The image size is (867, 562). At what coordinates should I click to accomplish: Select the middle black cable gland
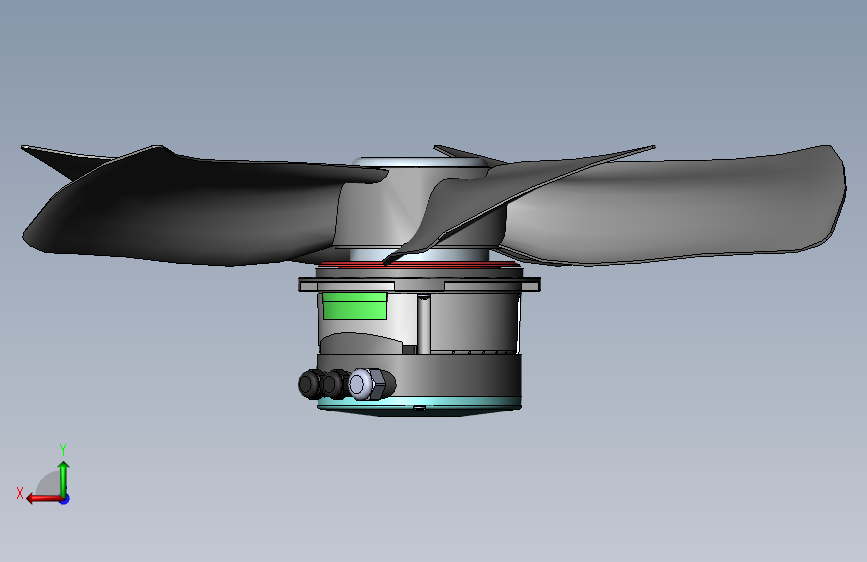[335, 383]
